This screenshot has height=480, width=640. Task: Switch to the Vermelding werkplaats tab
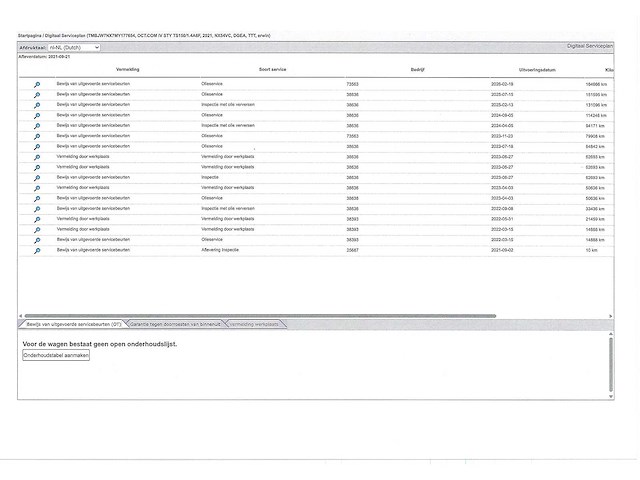(254, 324)
